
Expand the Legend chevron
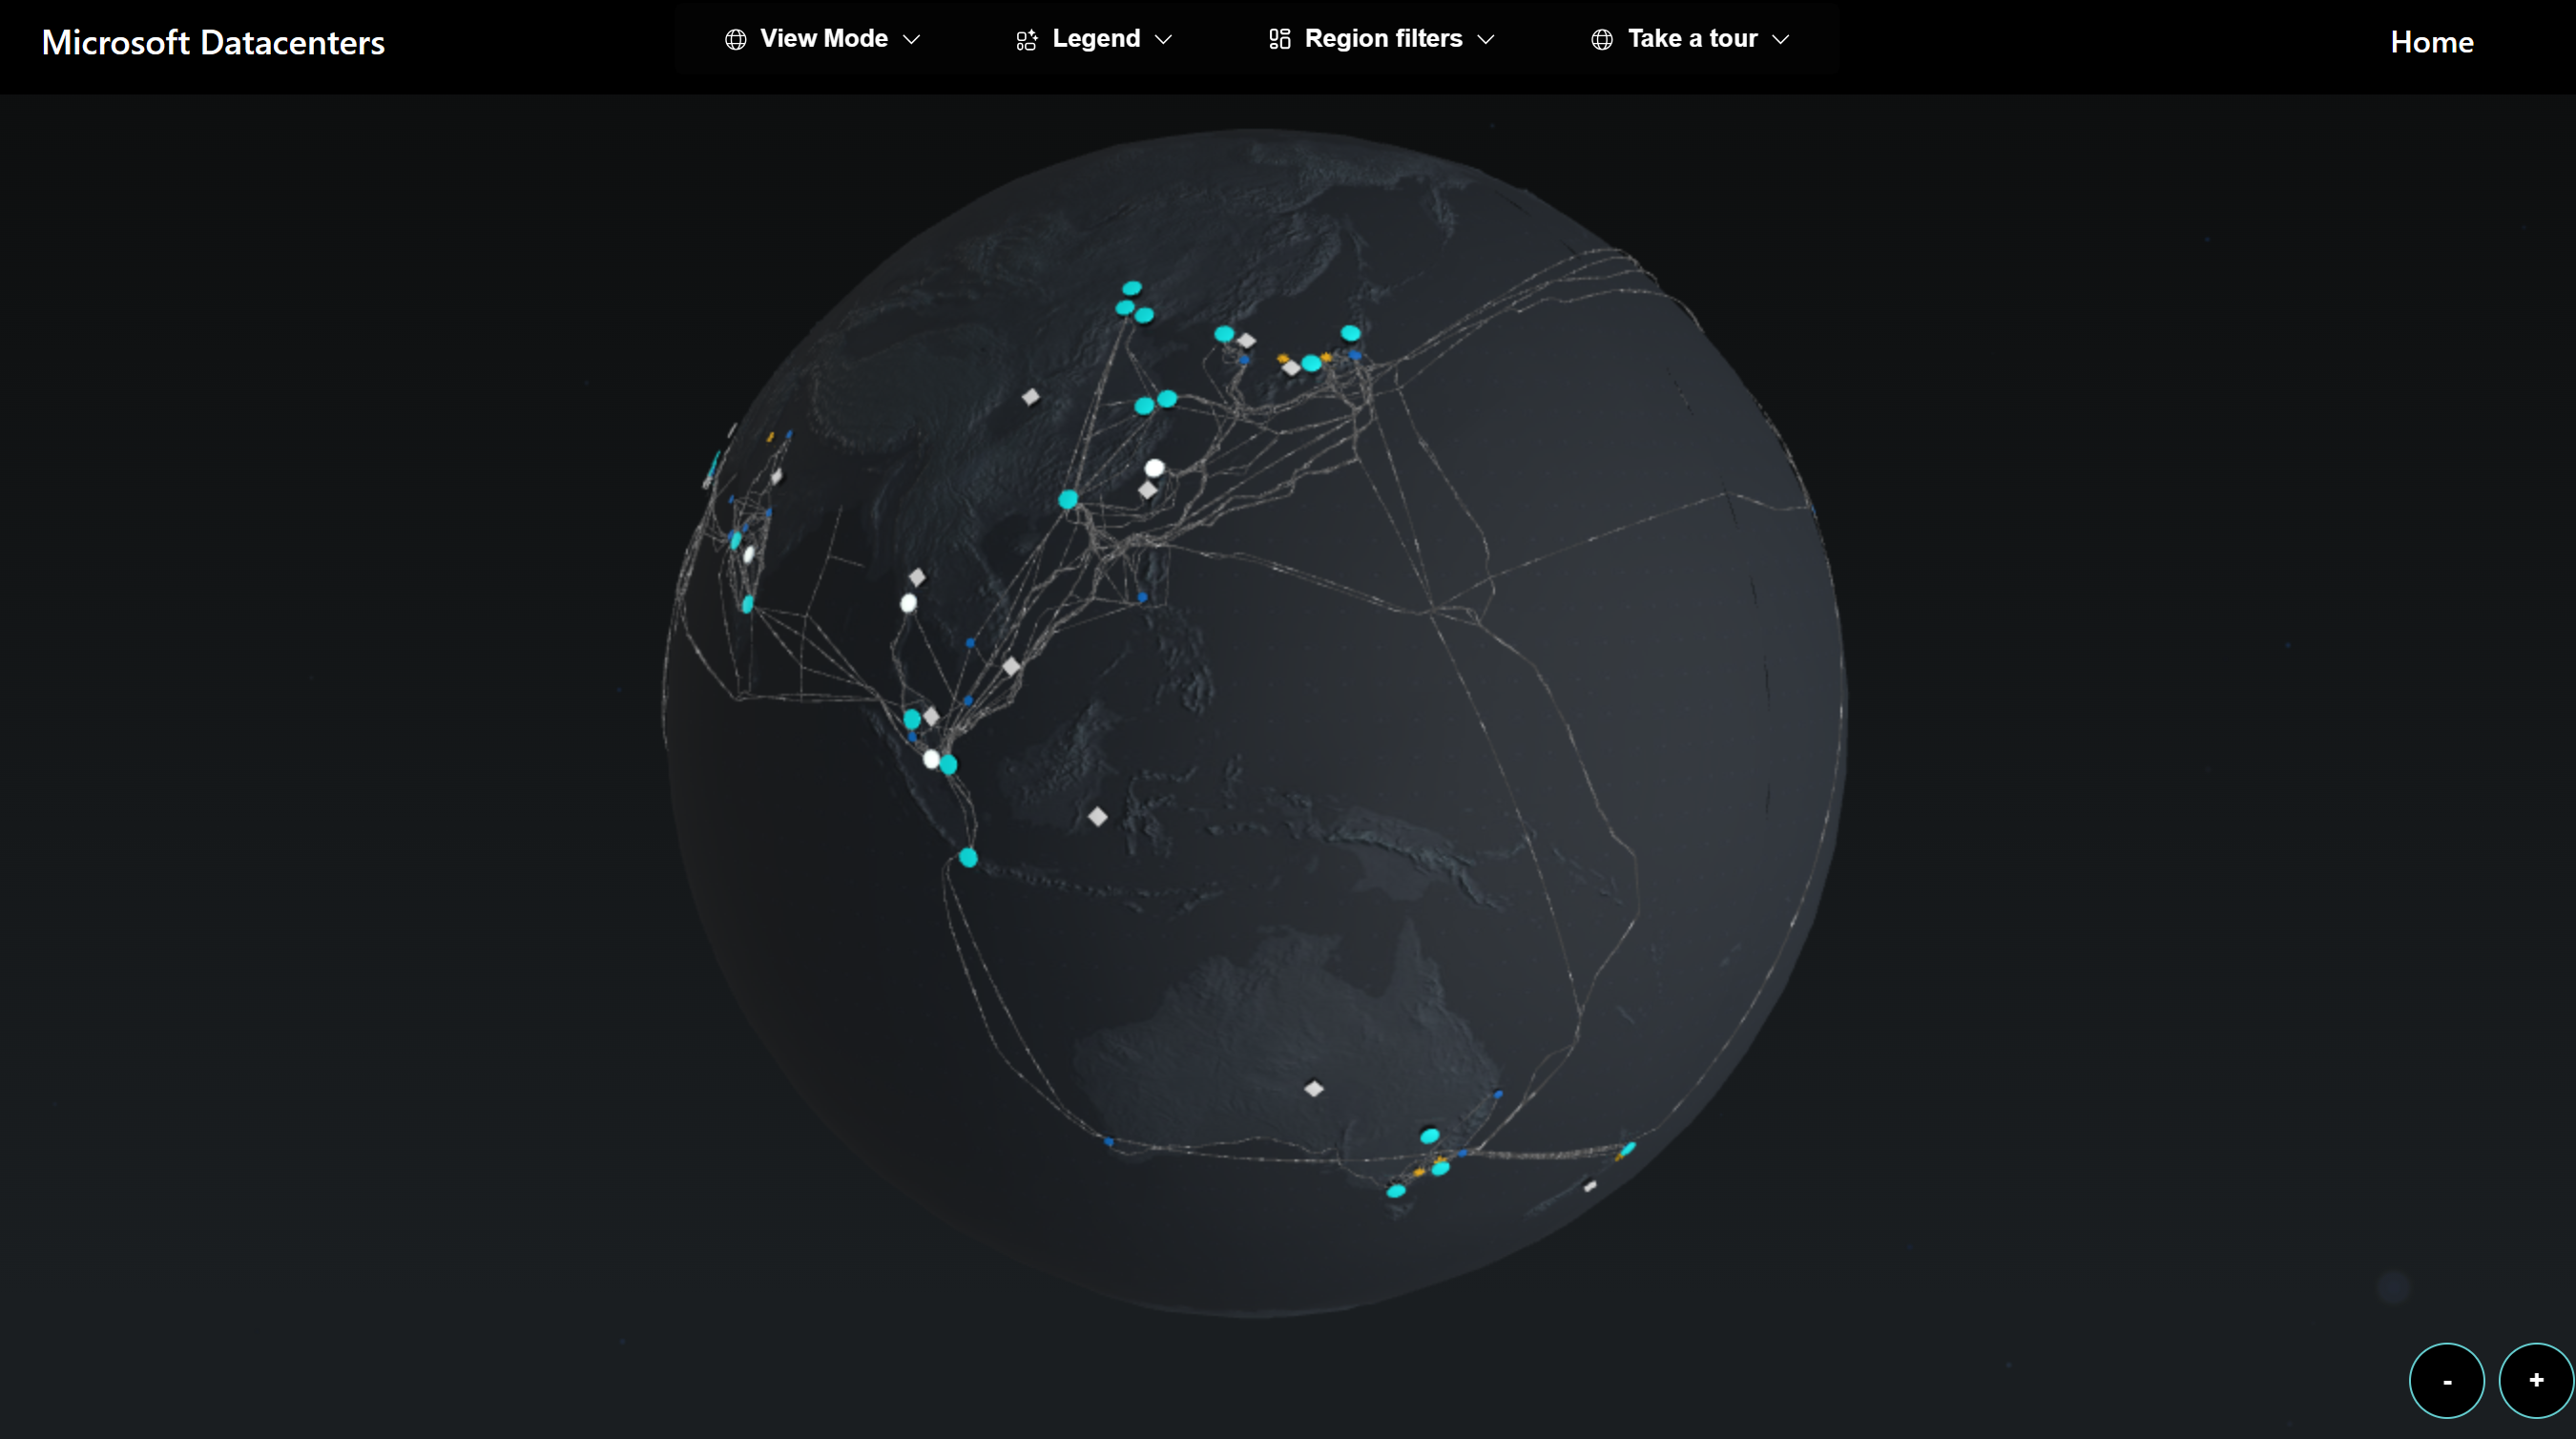(x=1163, y=39)
